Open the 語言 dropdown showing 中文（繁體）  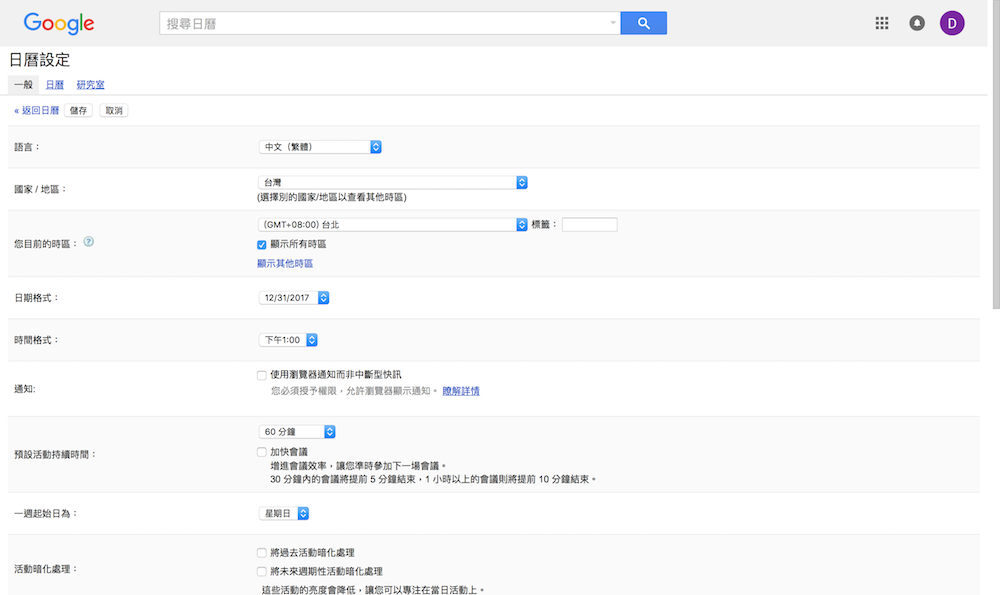pos(320,146)
